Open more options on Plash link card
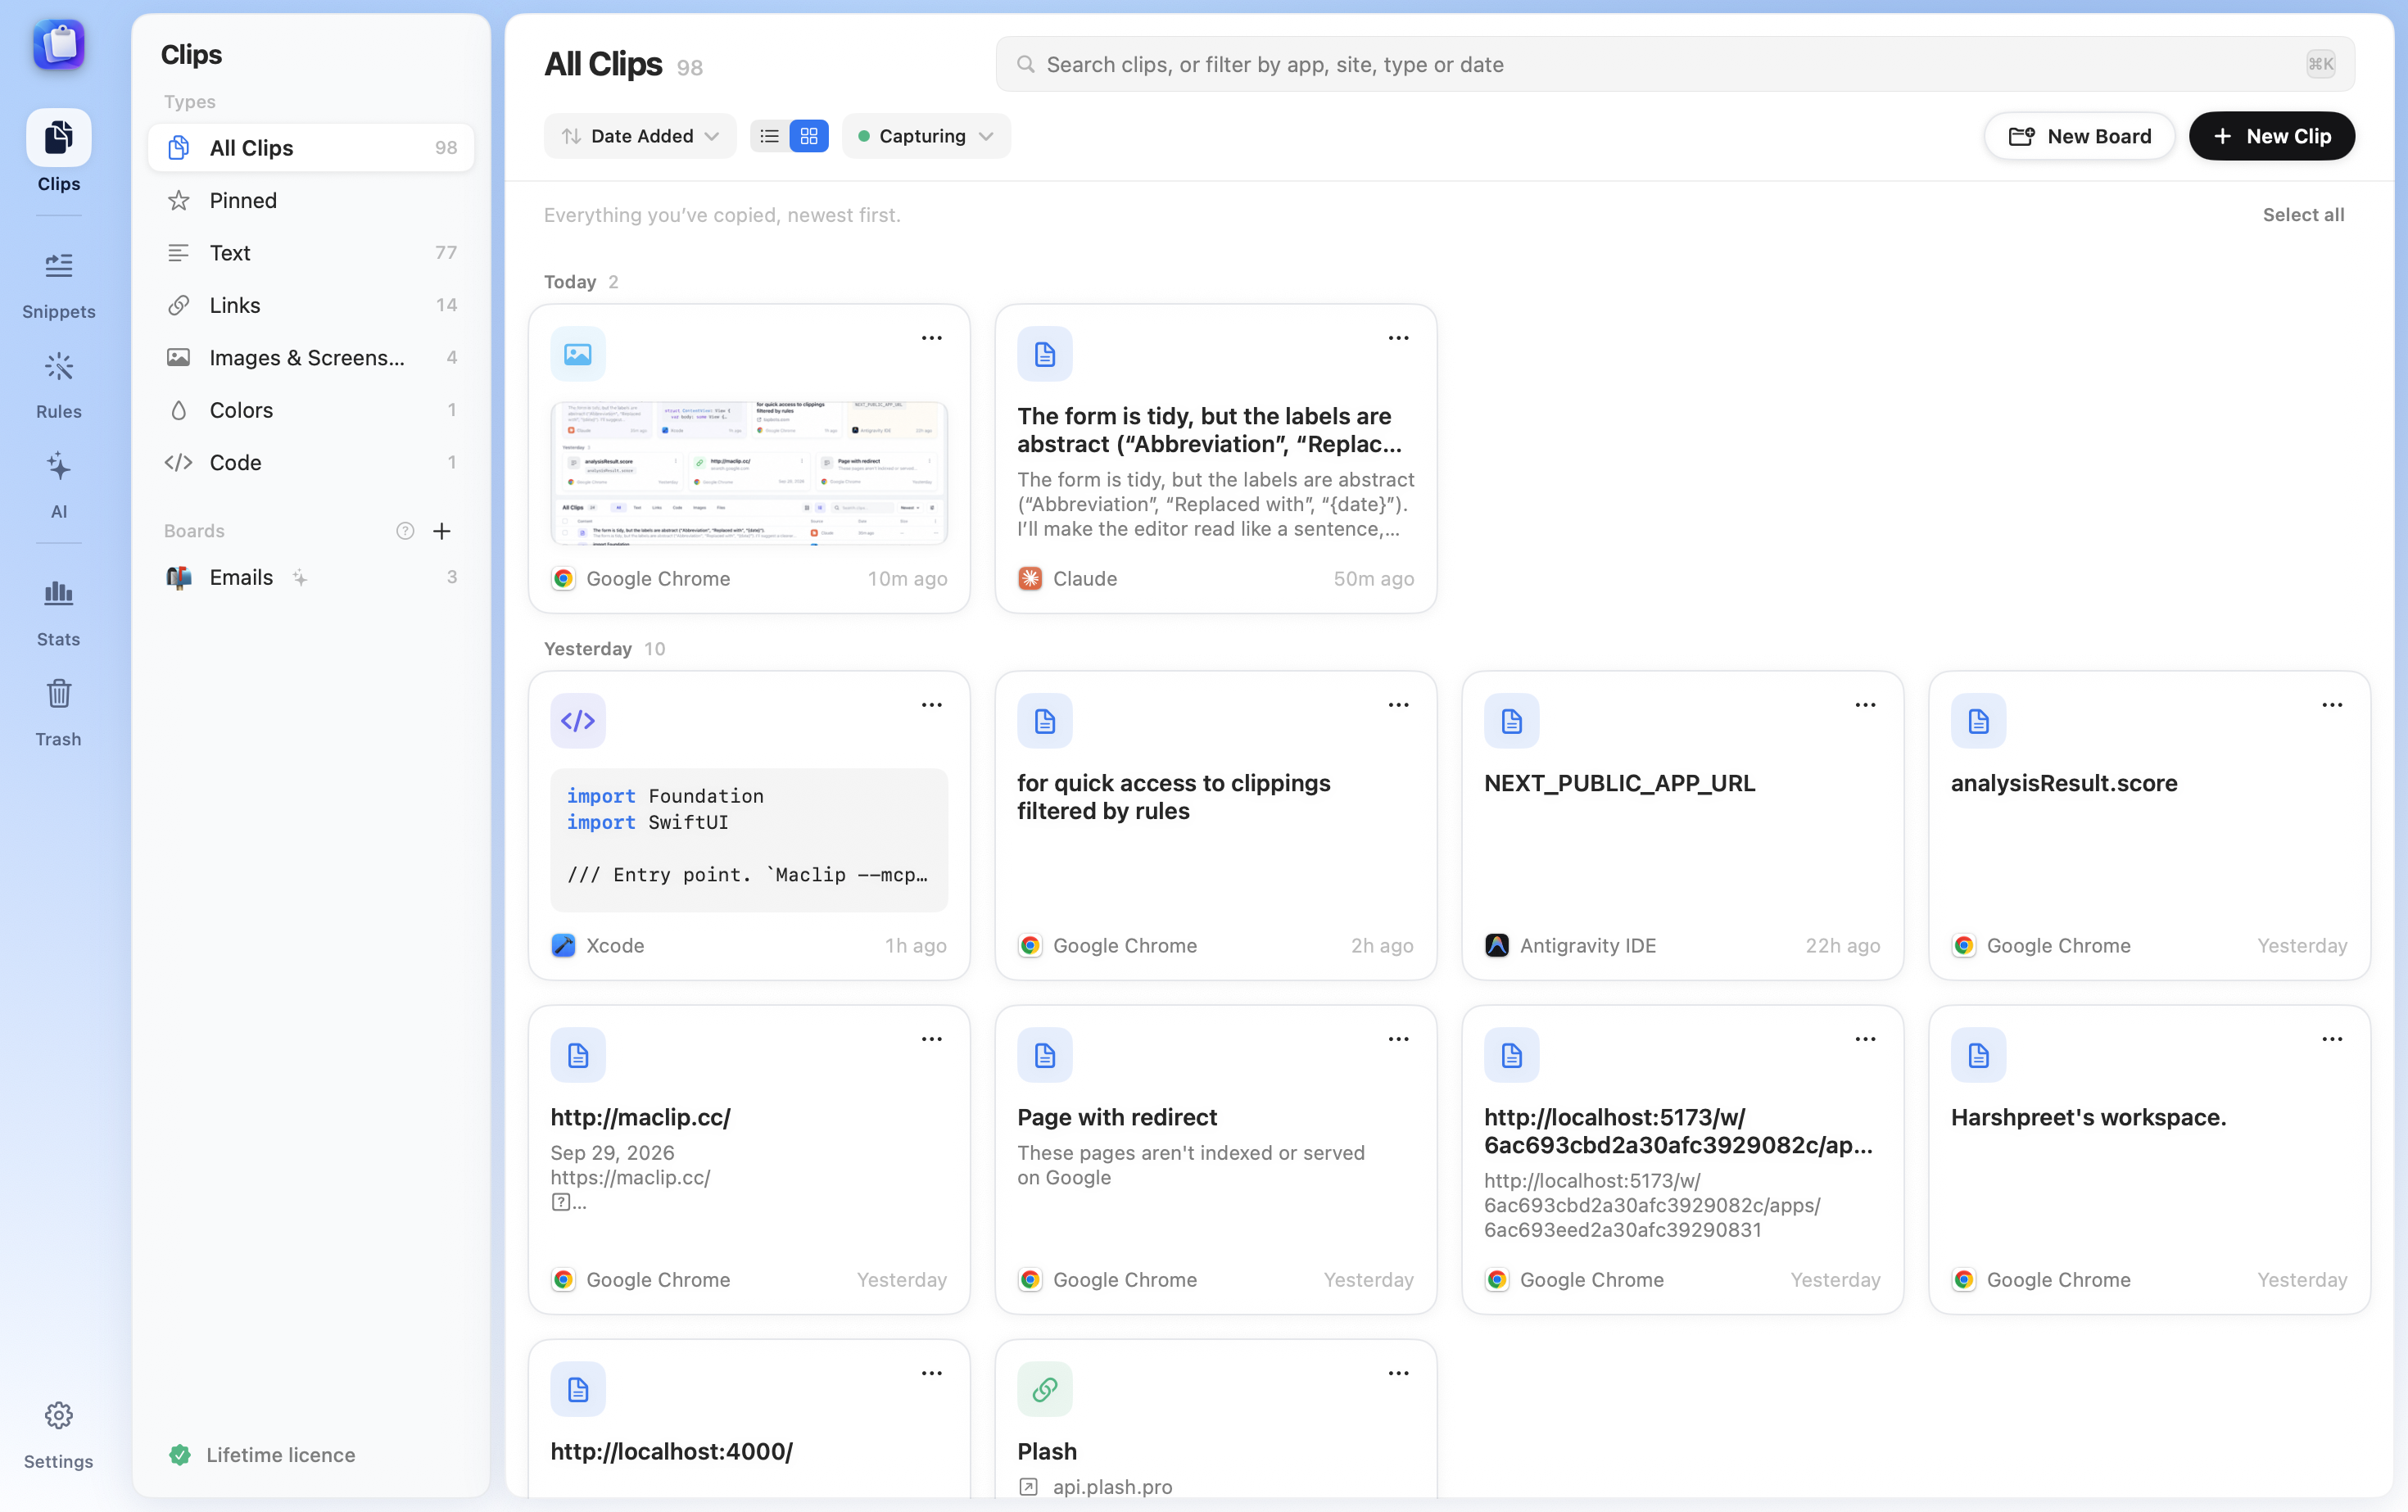The width and height of the screenshot is (2408, 1512). click(1398, 1373)
